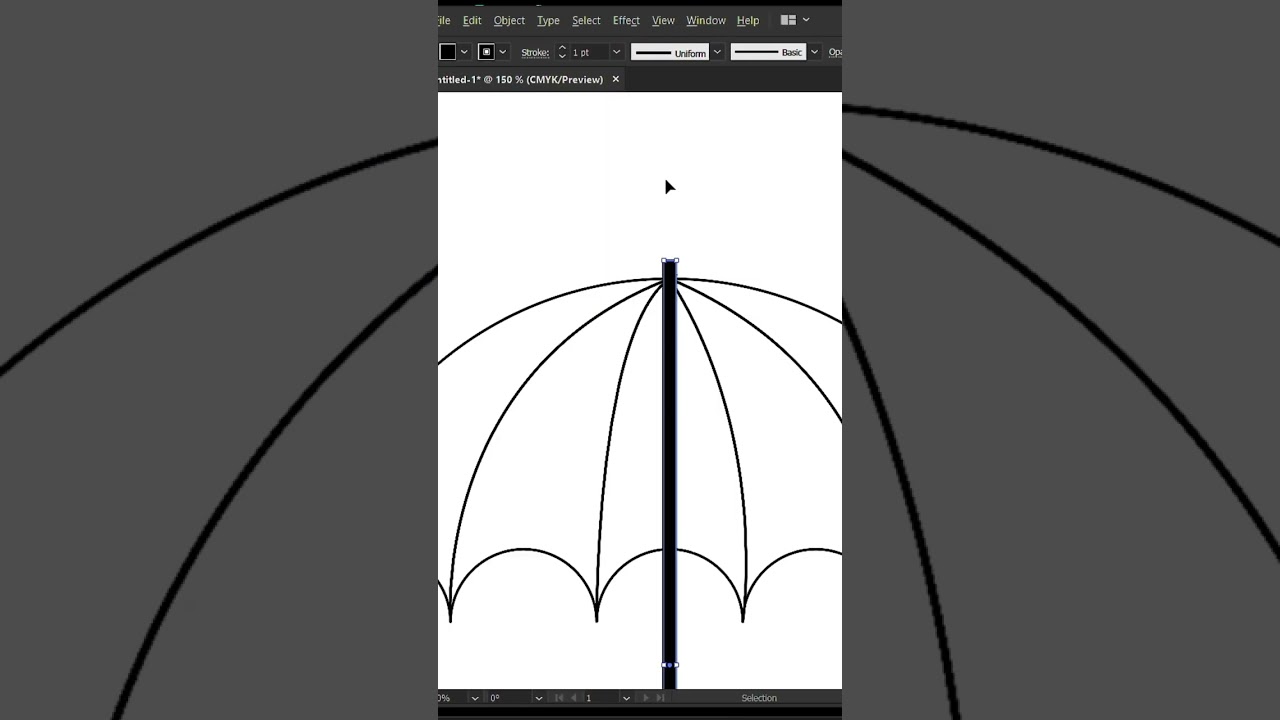Viewport: 1280px width, 720px height.
Task: Click the stroke weight stepper arrows
Action: coord(562,52)
